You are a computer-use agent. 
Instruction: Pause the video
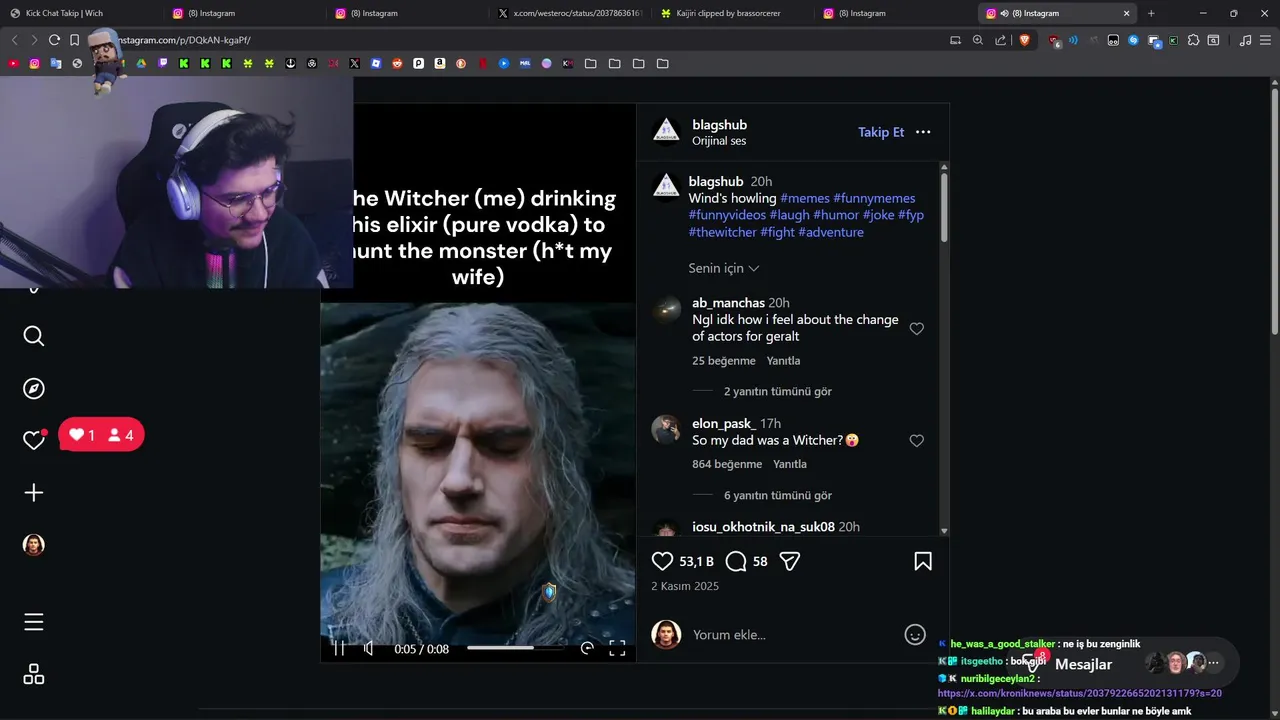[339, 648]
